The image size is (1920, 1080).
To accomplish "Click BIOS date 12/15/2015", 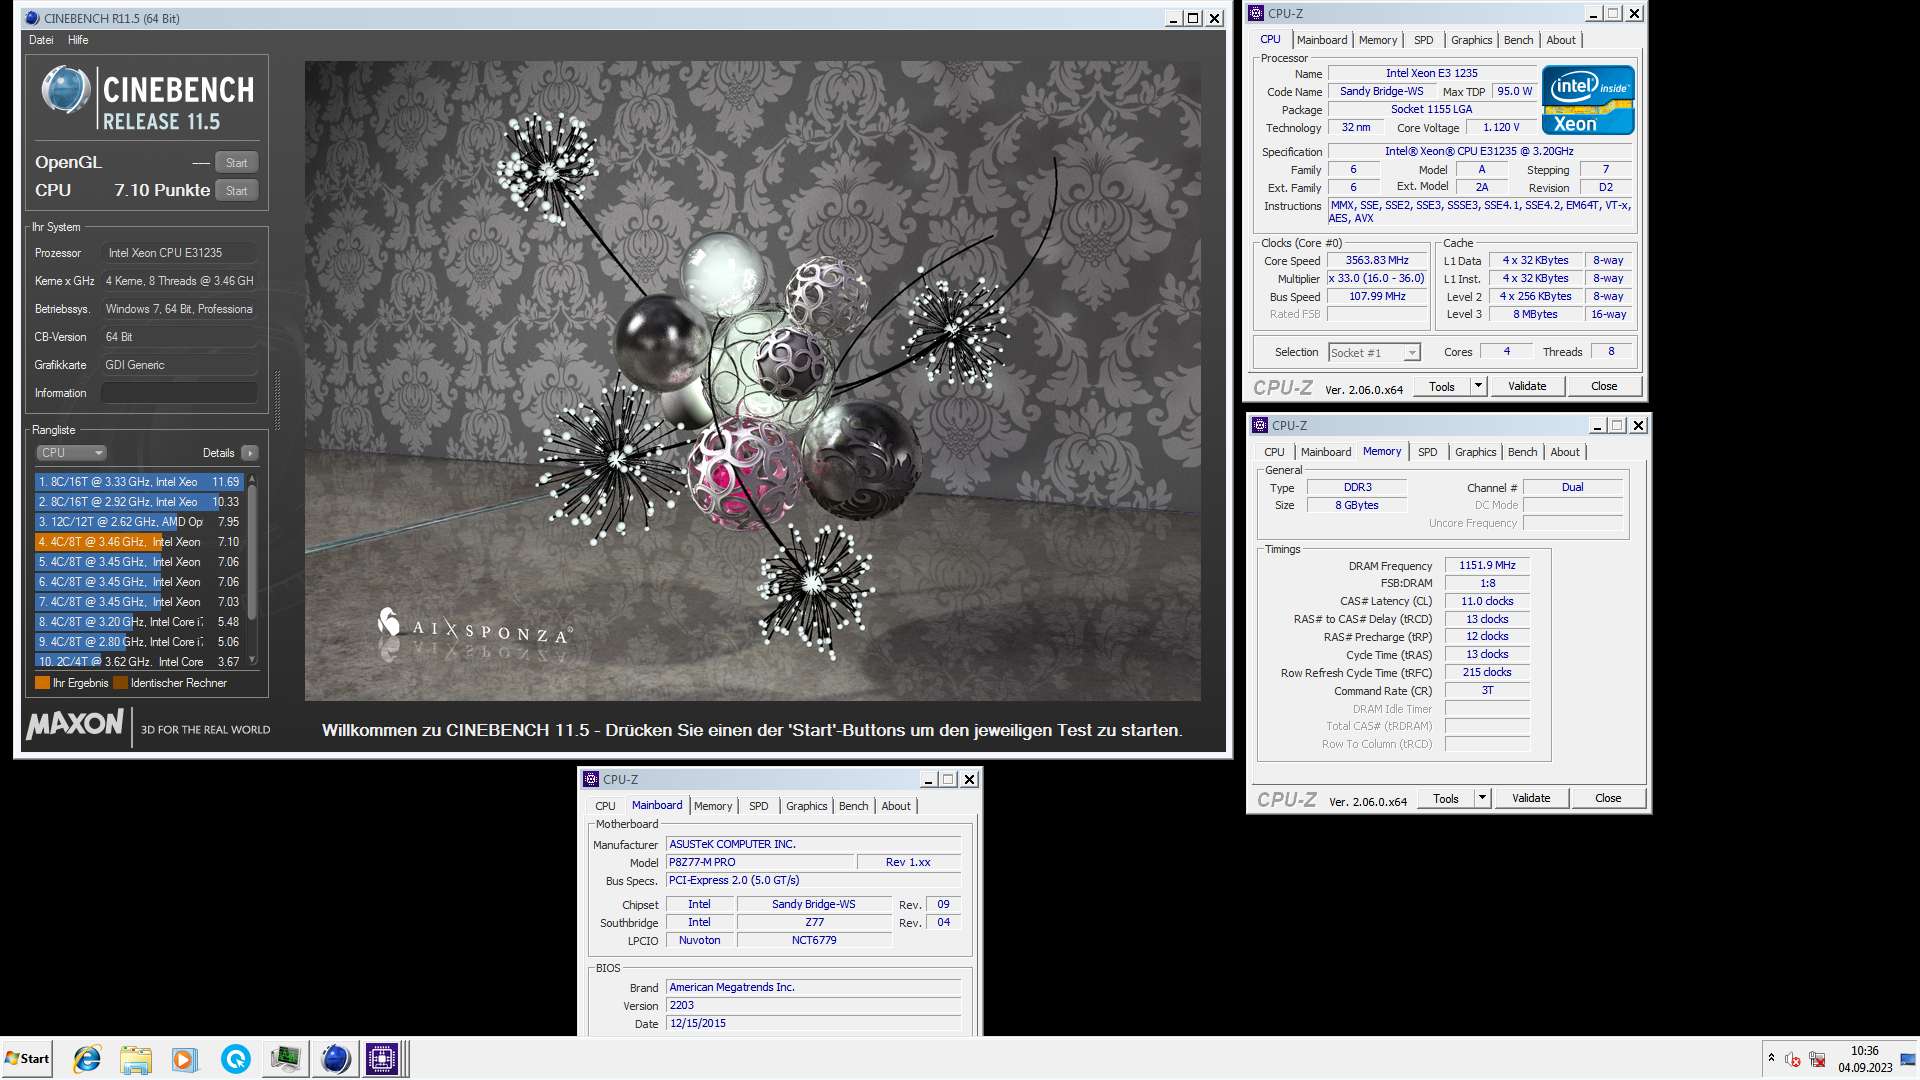I will (x=813, y=1023).
